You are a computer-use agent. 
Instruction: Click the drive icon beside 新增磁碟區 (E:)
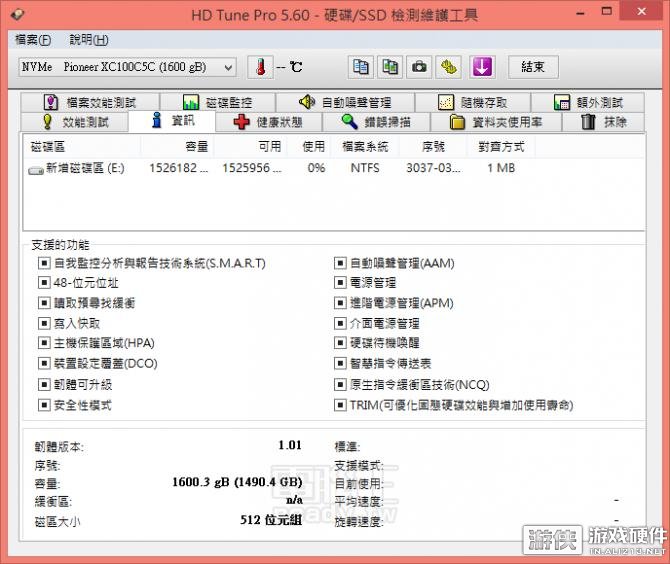coord(36,170)
